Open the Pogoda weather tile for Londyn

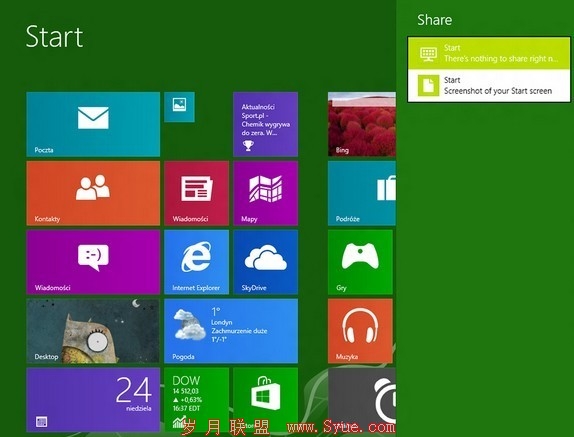pyautogui.click(x=231, y=331)
